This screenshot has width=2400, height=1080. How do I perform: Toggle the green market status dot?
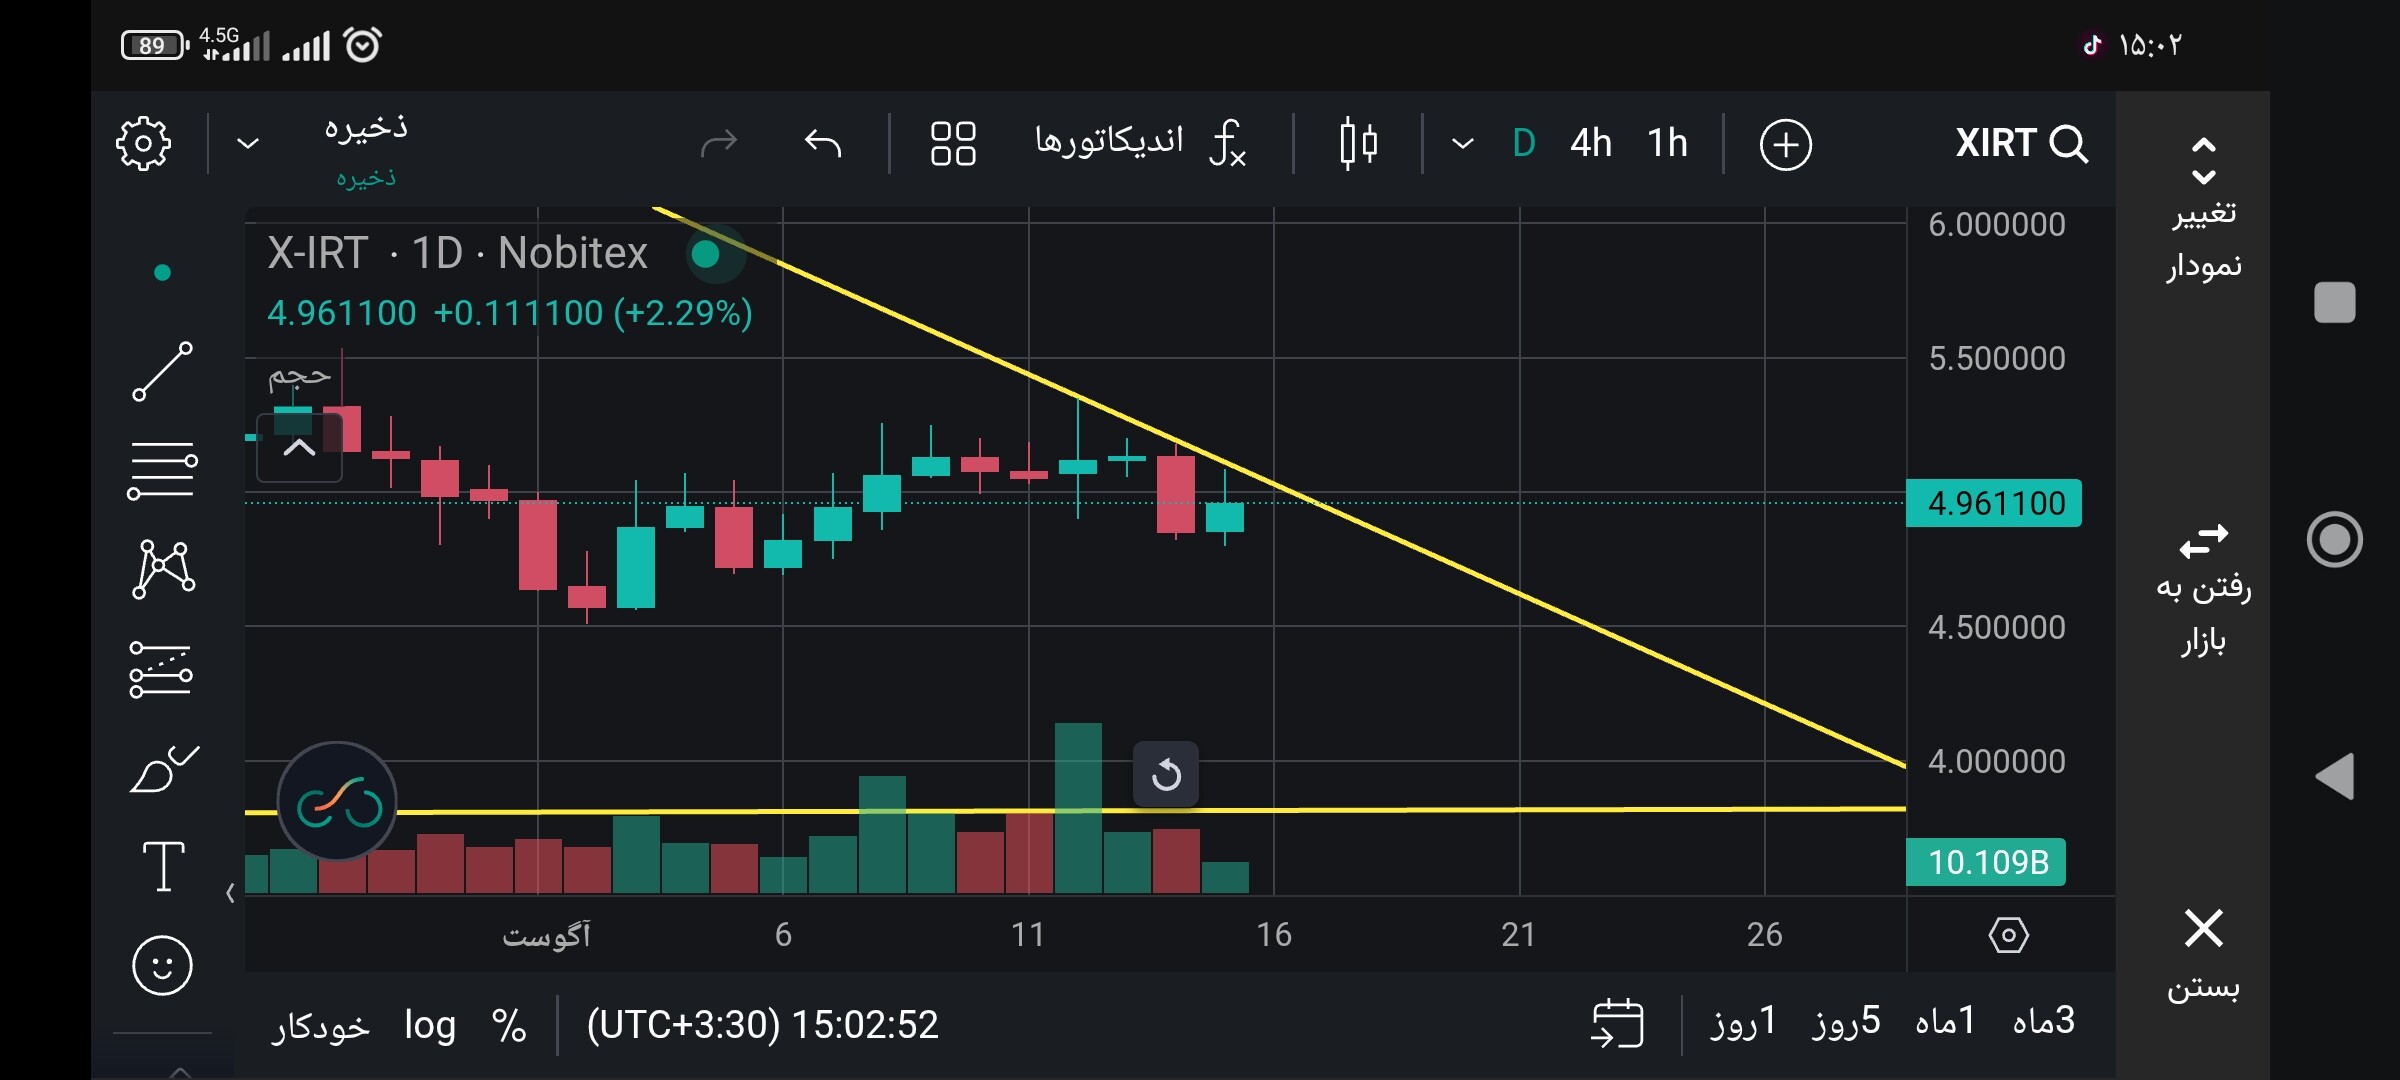(706, 254)
